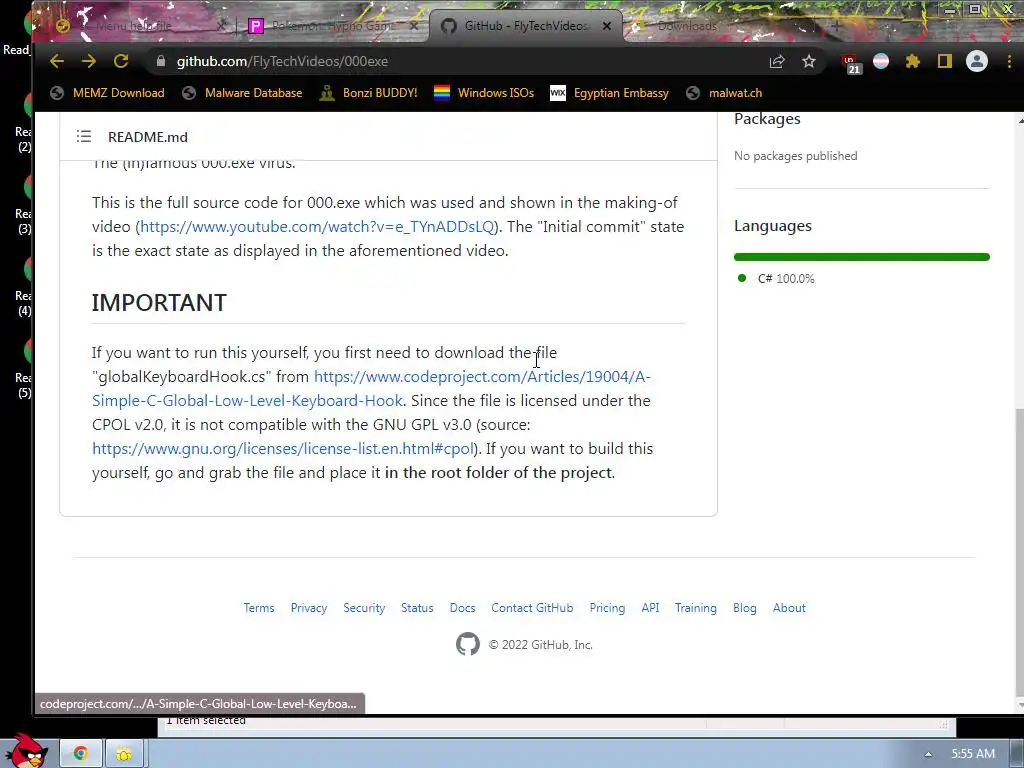Click the C# 100.0% language entry
Screen dimensions: 1024x768
click(776, 278)
